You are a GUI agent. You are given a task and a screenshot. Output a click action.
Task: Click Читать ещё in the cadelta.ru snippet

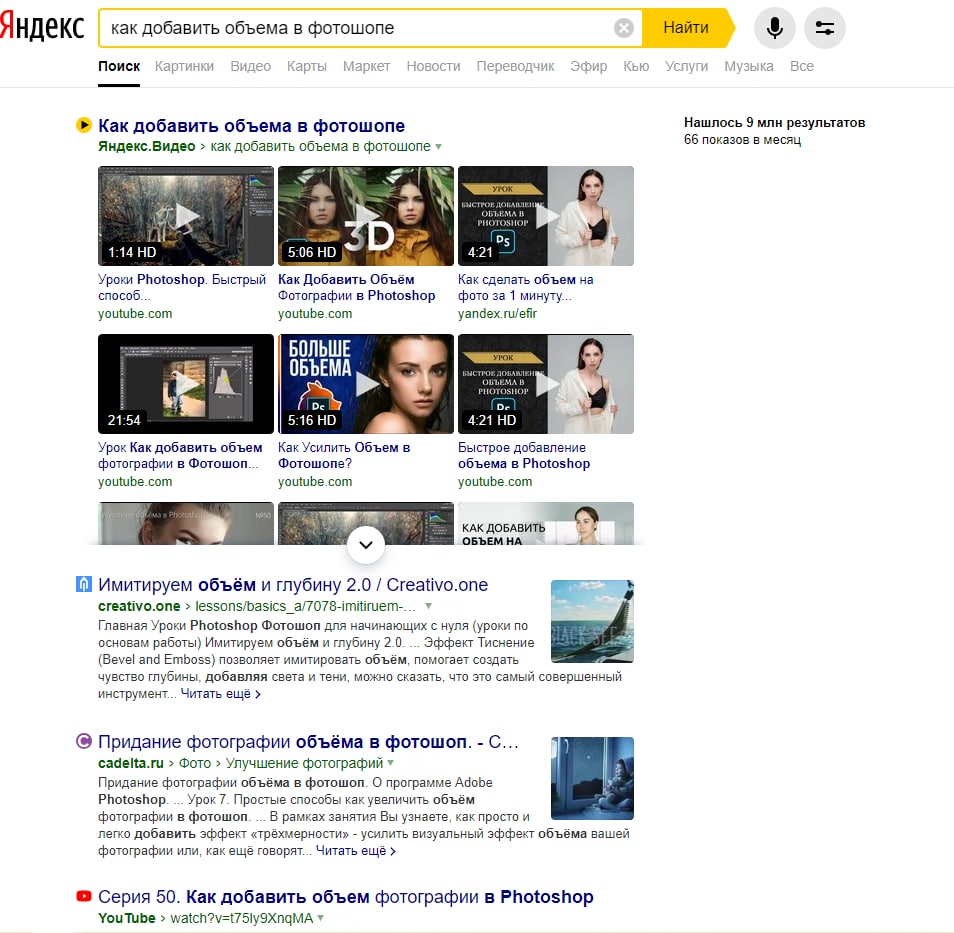356,851
